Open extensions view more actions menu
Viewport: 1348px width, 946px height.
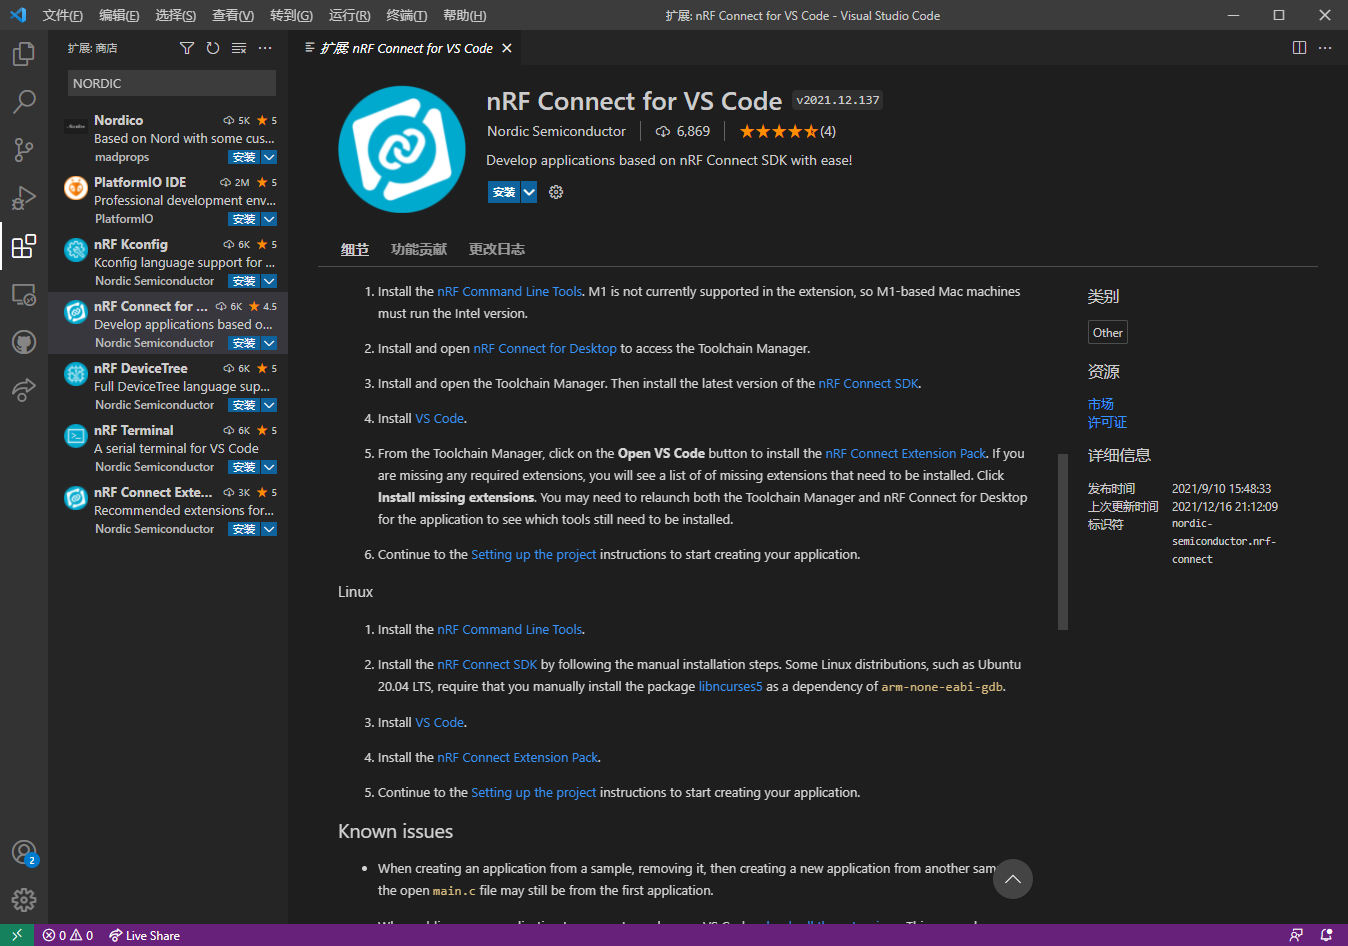(x=265, y=48)
